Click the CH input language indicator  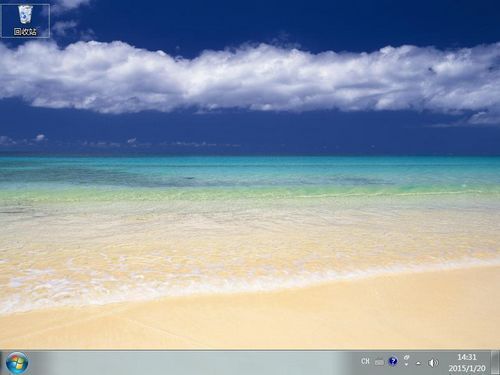point(365,361)
